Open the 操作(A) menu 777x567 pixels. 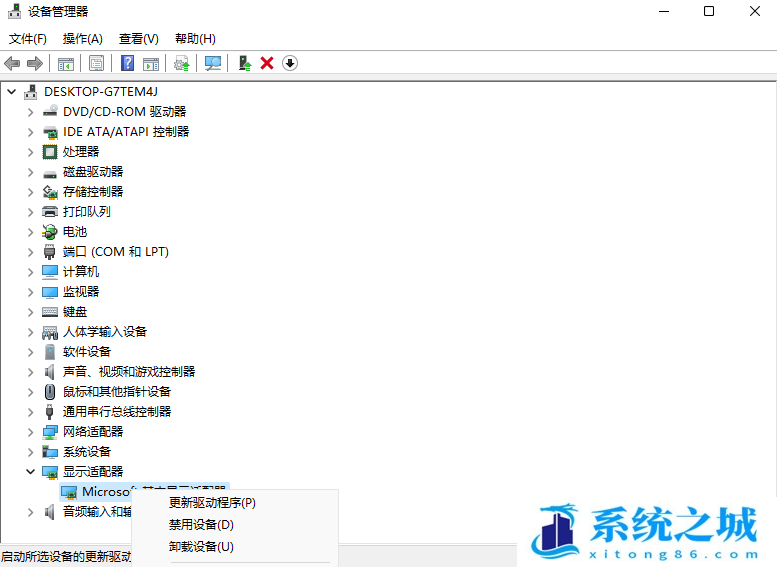click(x=83, y=39)
